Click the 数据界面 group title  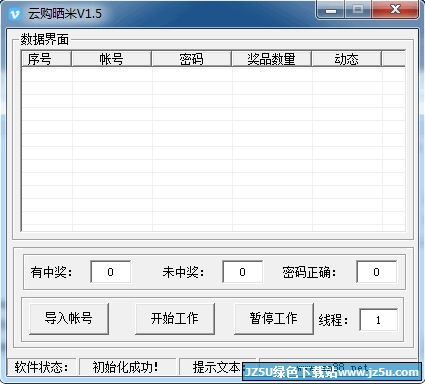click(x=45, y=39)
